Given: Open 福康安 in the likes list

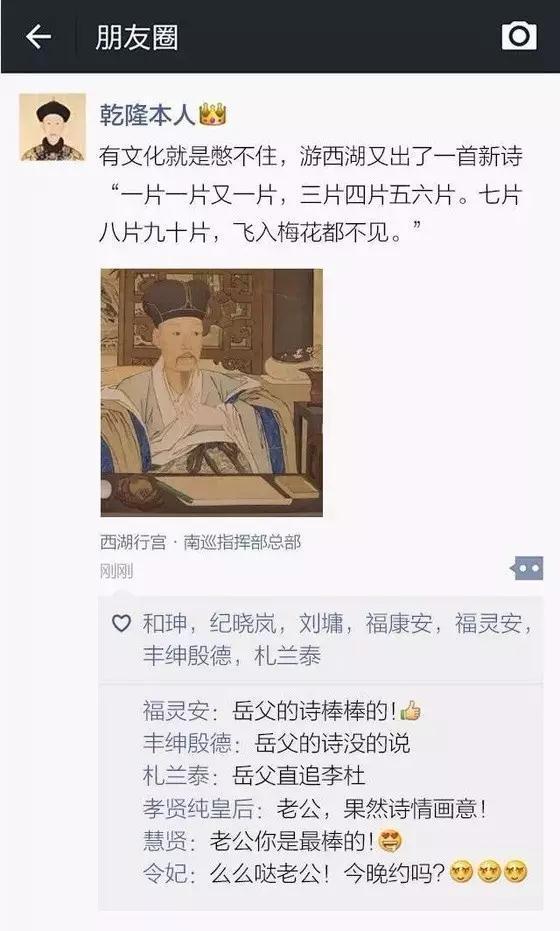Looking at the screenshot, I should point(399,623).
